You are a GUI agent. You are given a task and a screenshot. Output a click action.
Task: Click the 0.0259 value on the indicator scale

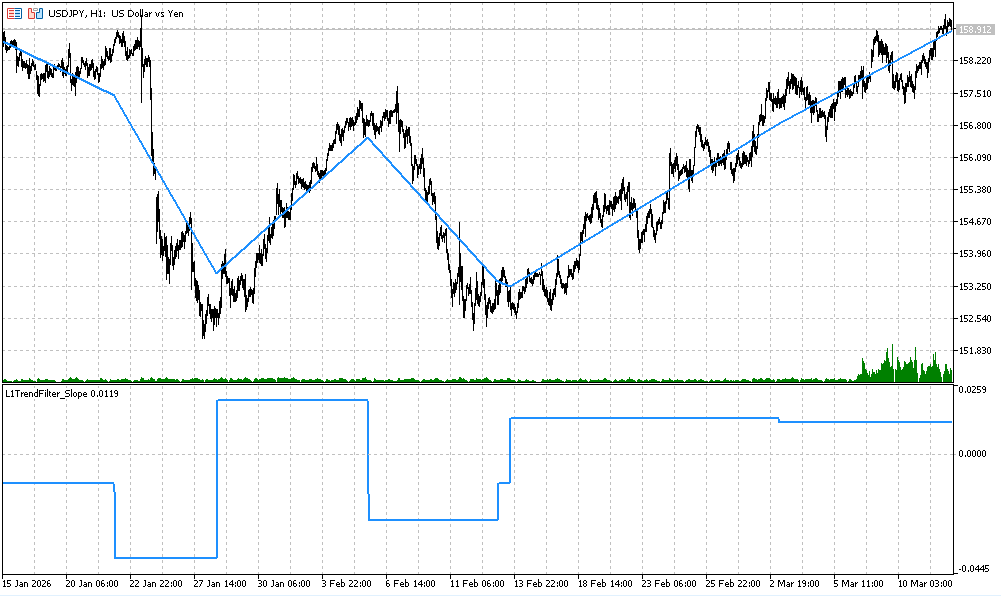[x=971, y=389]
